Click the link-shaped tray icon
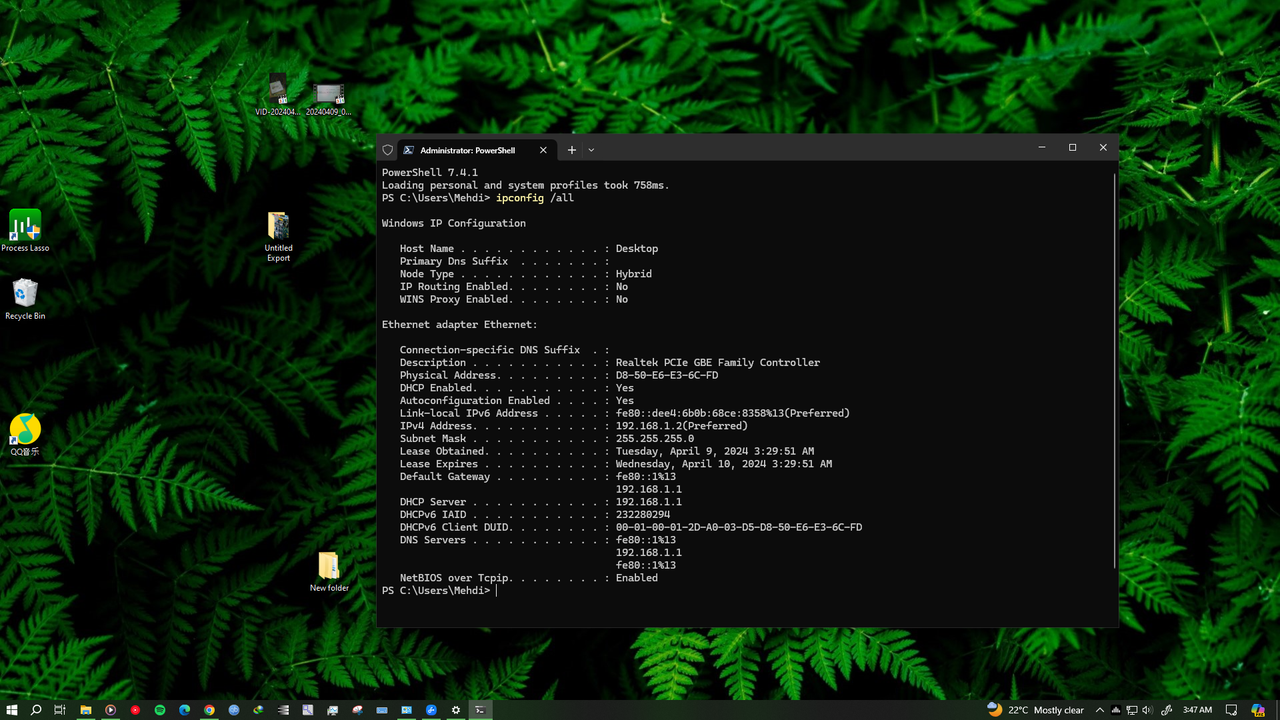The height and width of the screenshot is (720, 1280). click(x=1166, y=710)
